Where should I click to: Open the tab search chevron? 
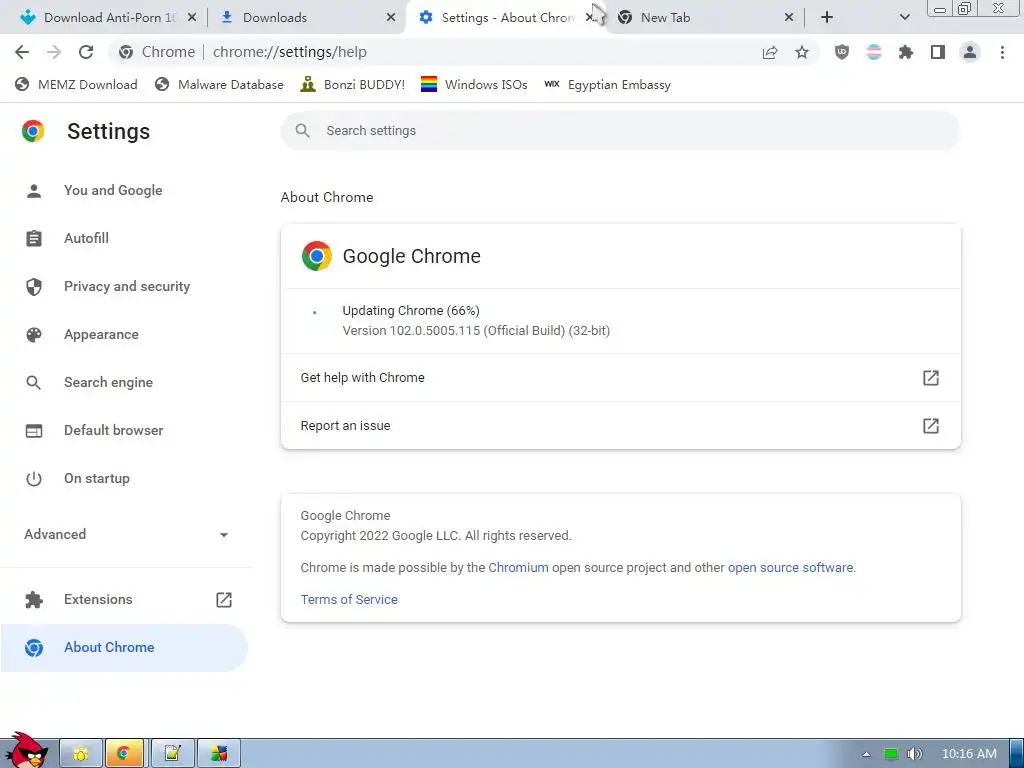tap(904, 17)
